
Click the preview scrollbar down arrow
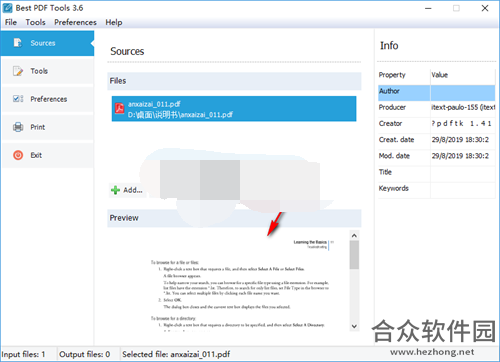tap(354, 326)
